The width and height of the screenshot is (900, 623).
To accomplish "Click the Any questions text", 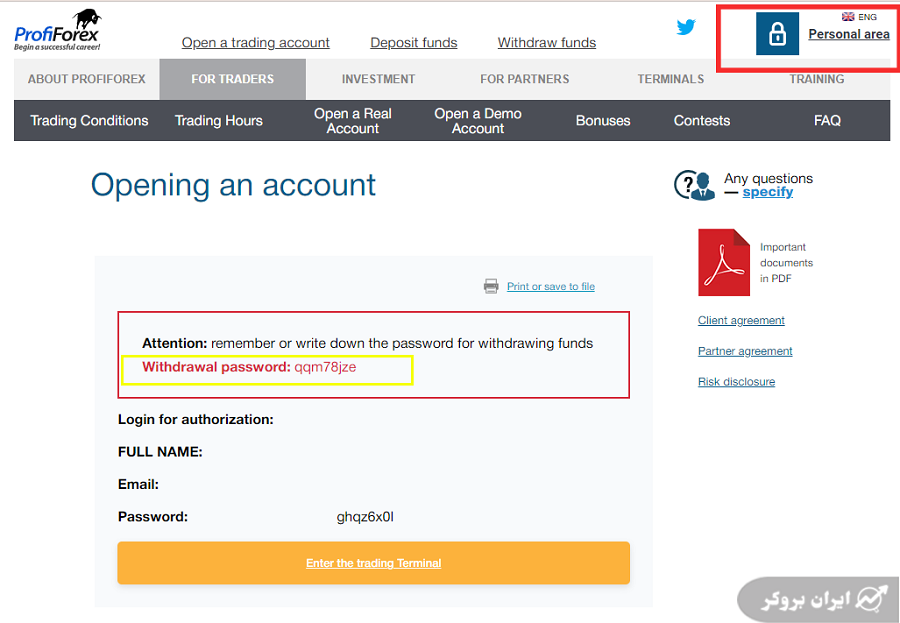I will (769, 179).
